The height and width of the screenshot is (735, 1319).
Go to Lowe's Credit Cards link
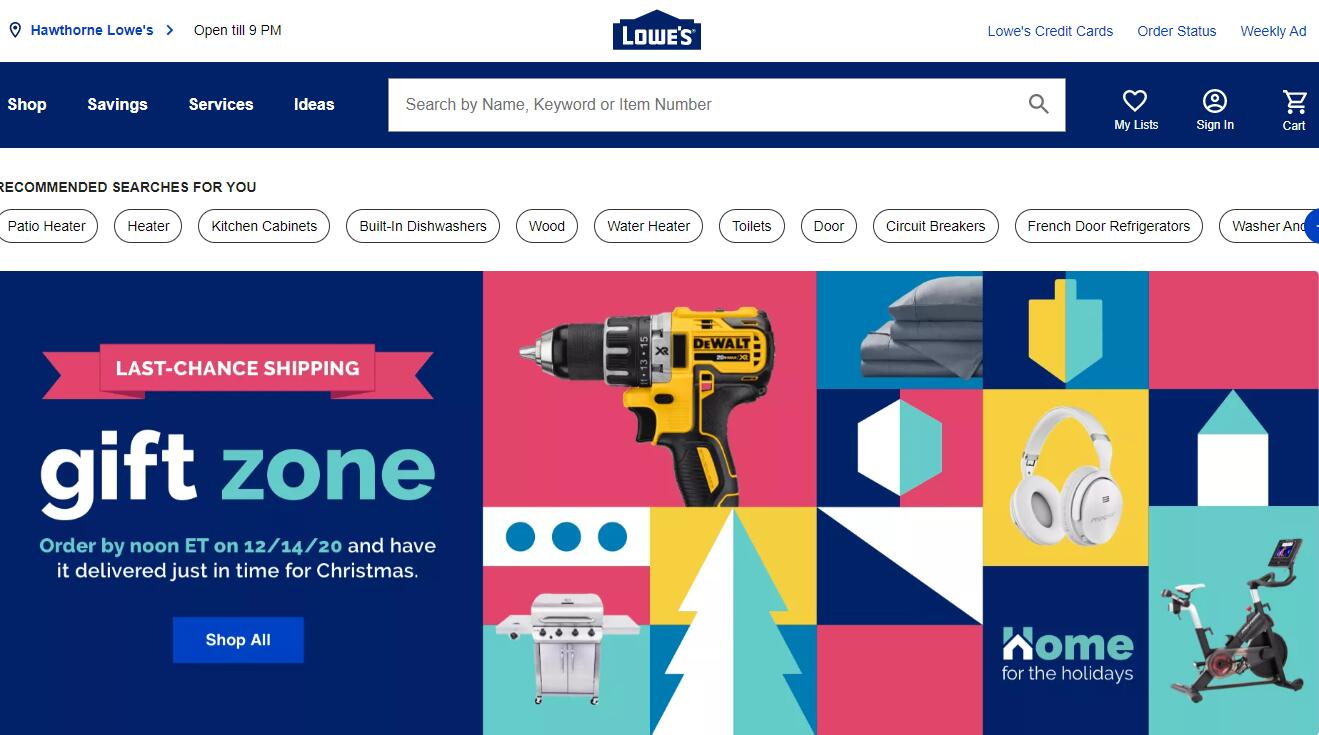(x=1050, y=31)
